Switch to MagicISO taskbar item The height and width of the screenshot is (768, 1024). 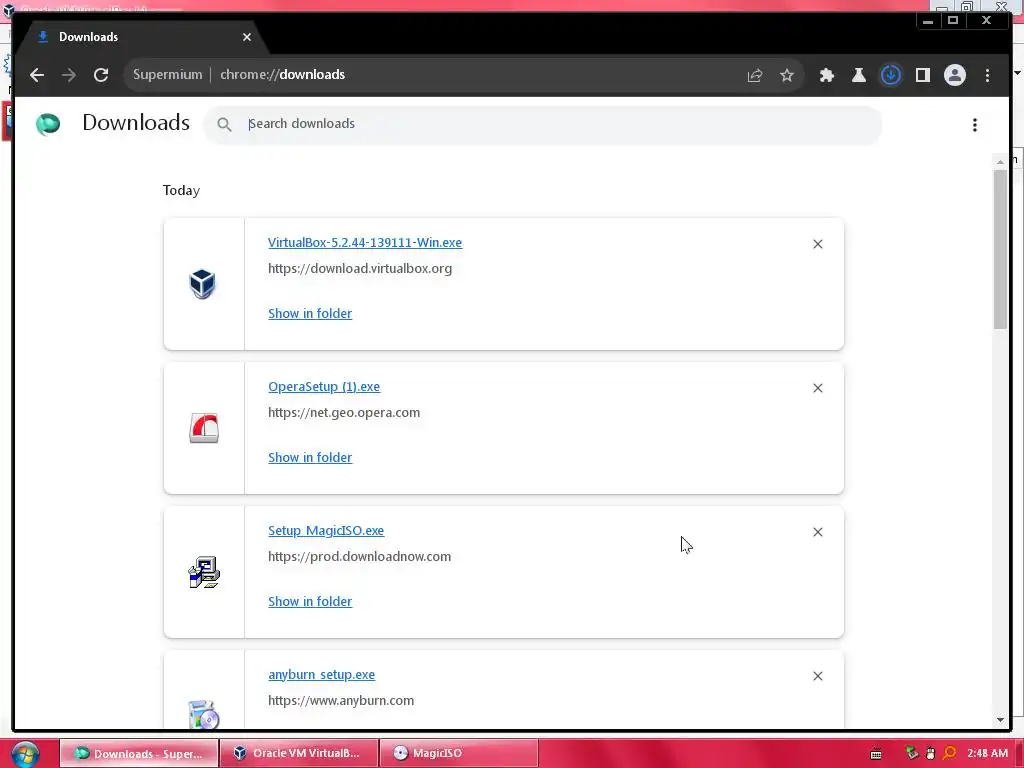coord(458,754)
